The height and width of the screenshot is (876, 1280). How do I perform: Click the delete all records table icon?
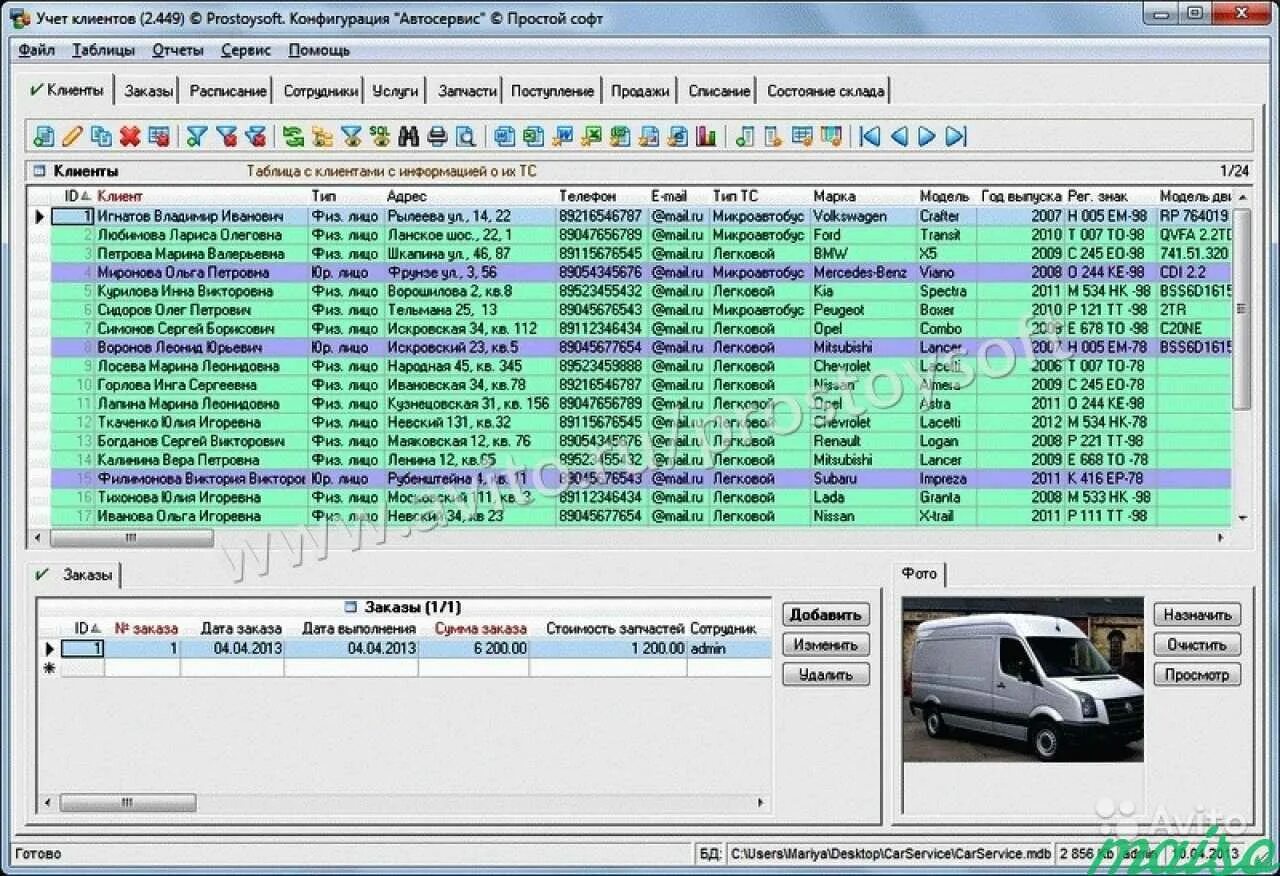pyautogui.click(x=158, y=136)
